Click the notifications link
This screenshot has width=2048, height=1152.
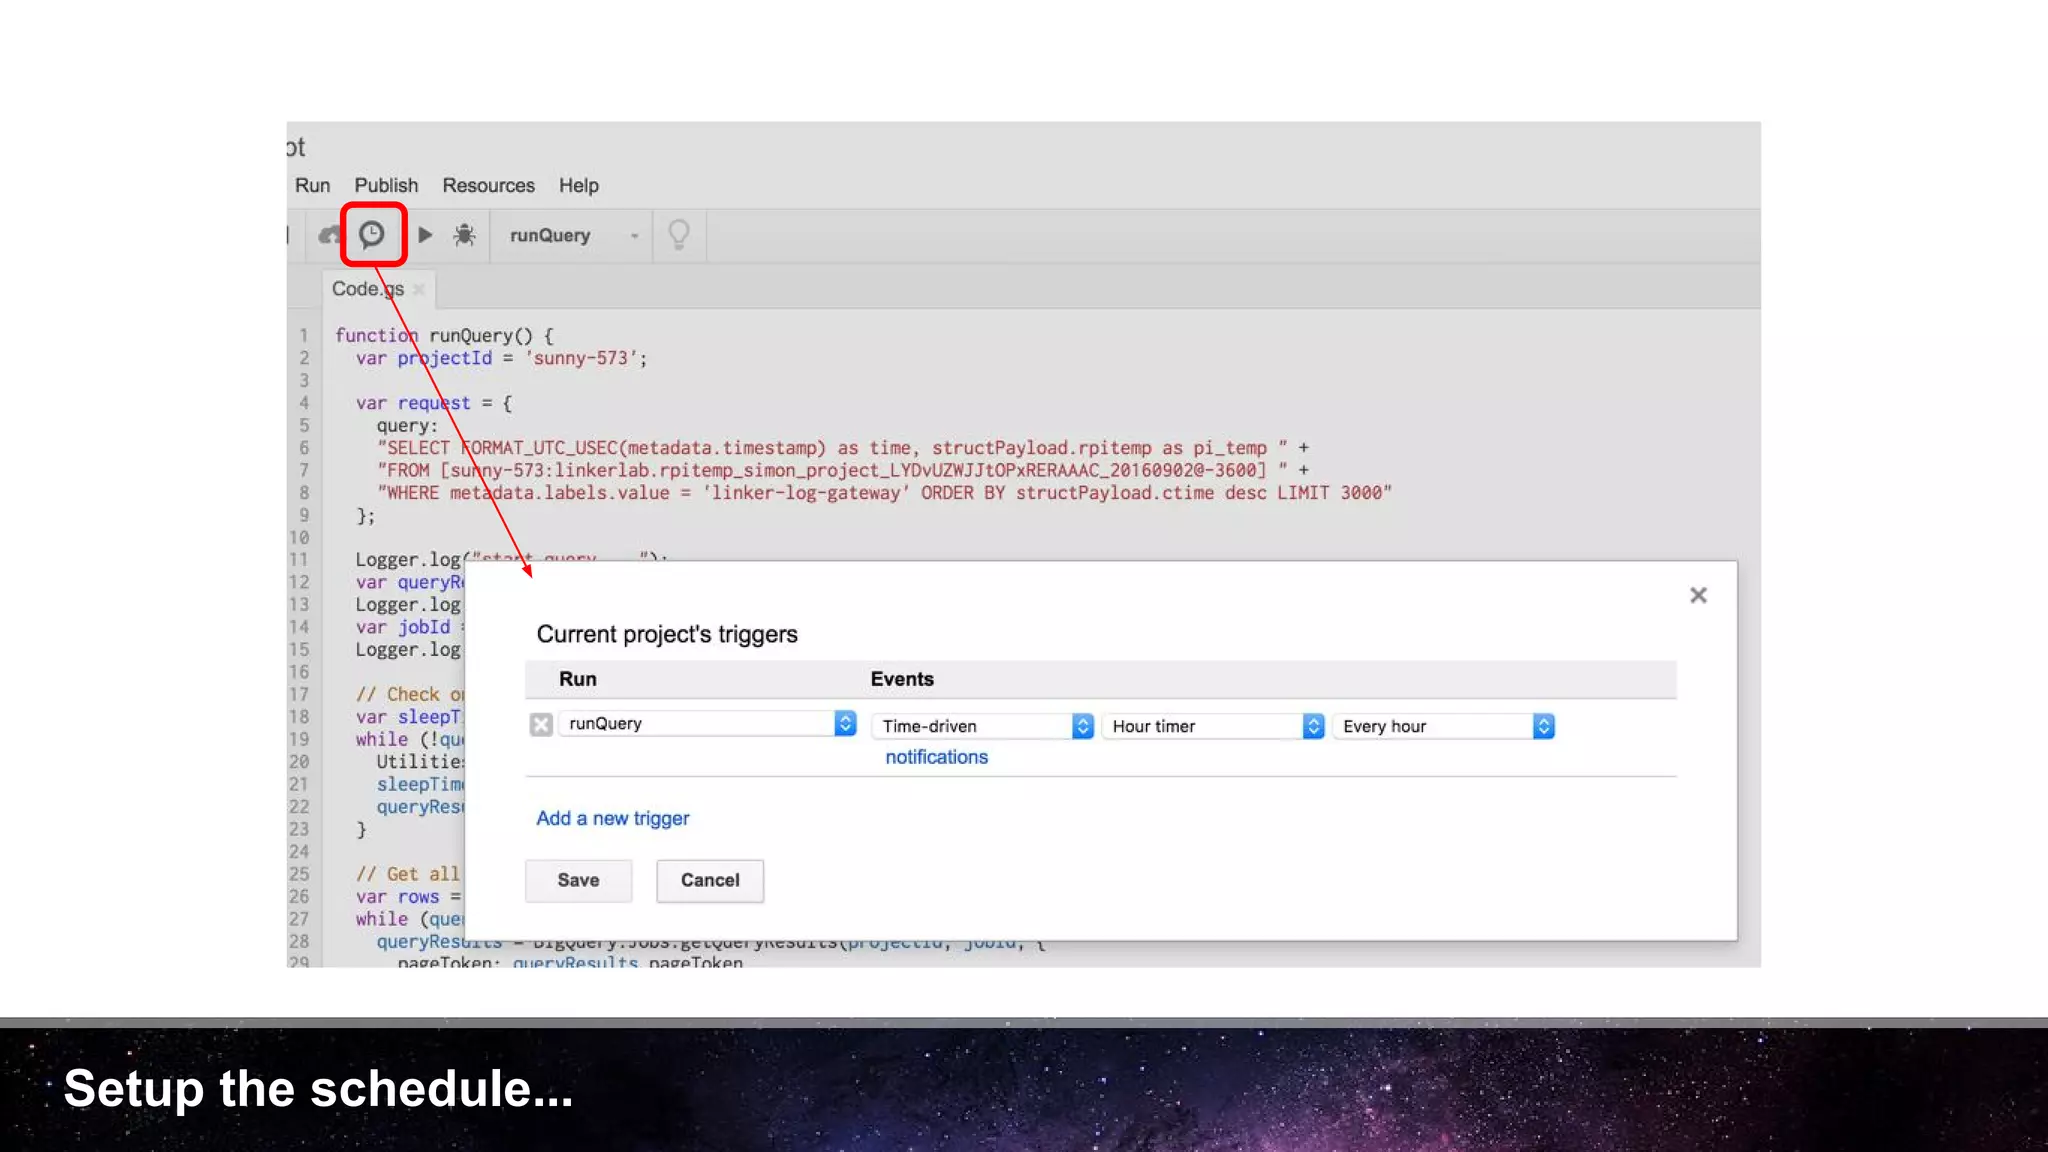936,757
